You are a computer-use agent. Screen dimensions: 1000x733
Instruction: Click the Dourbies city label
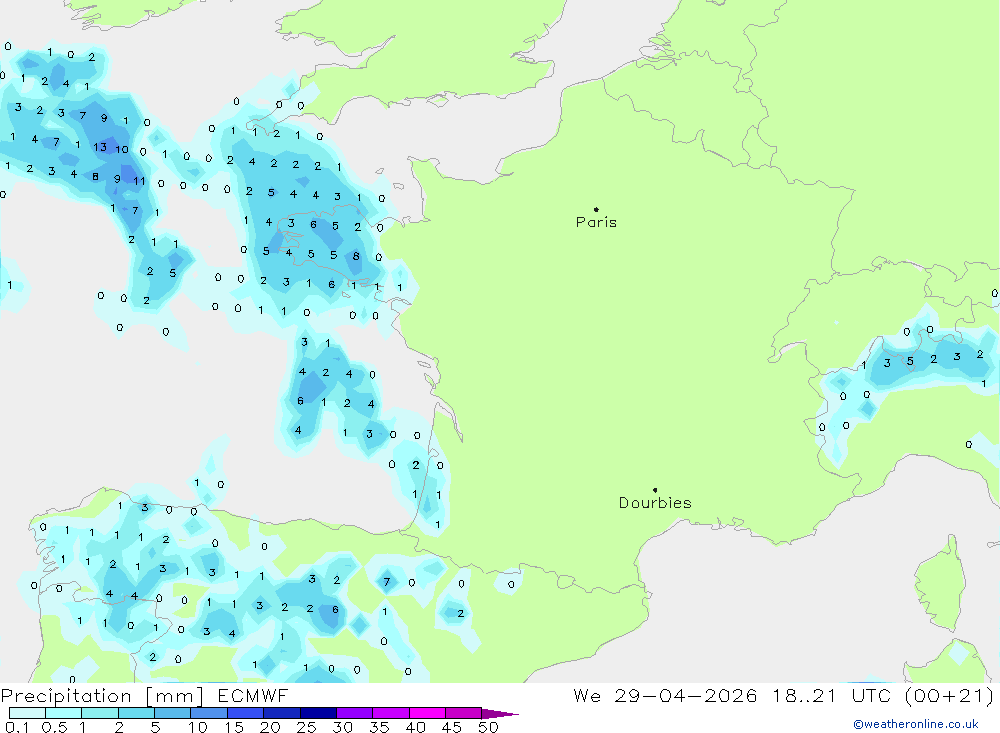pyautogui.click(x=655, y=503)
